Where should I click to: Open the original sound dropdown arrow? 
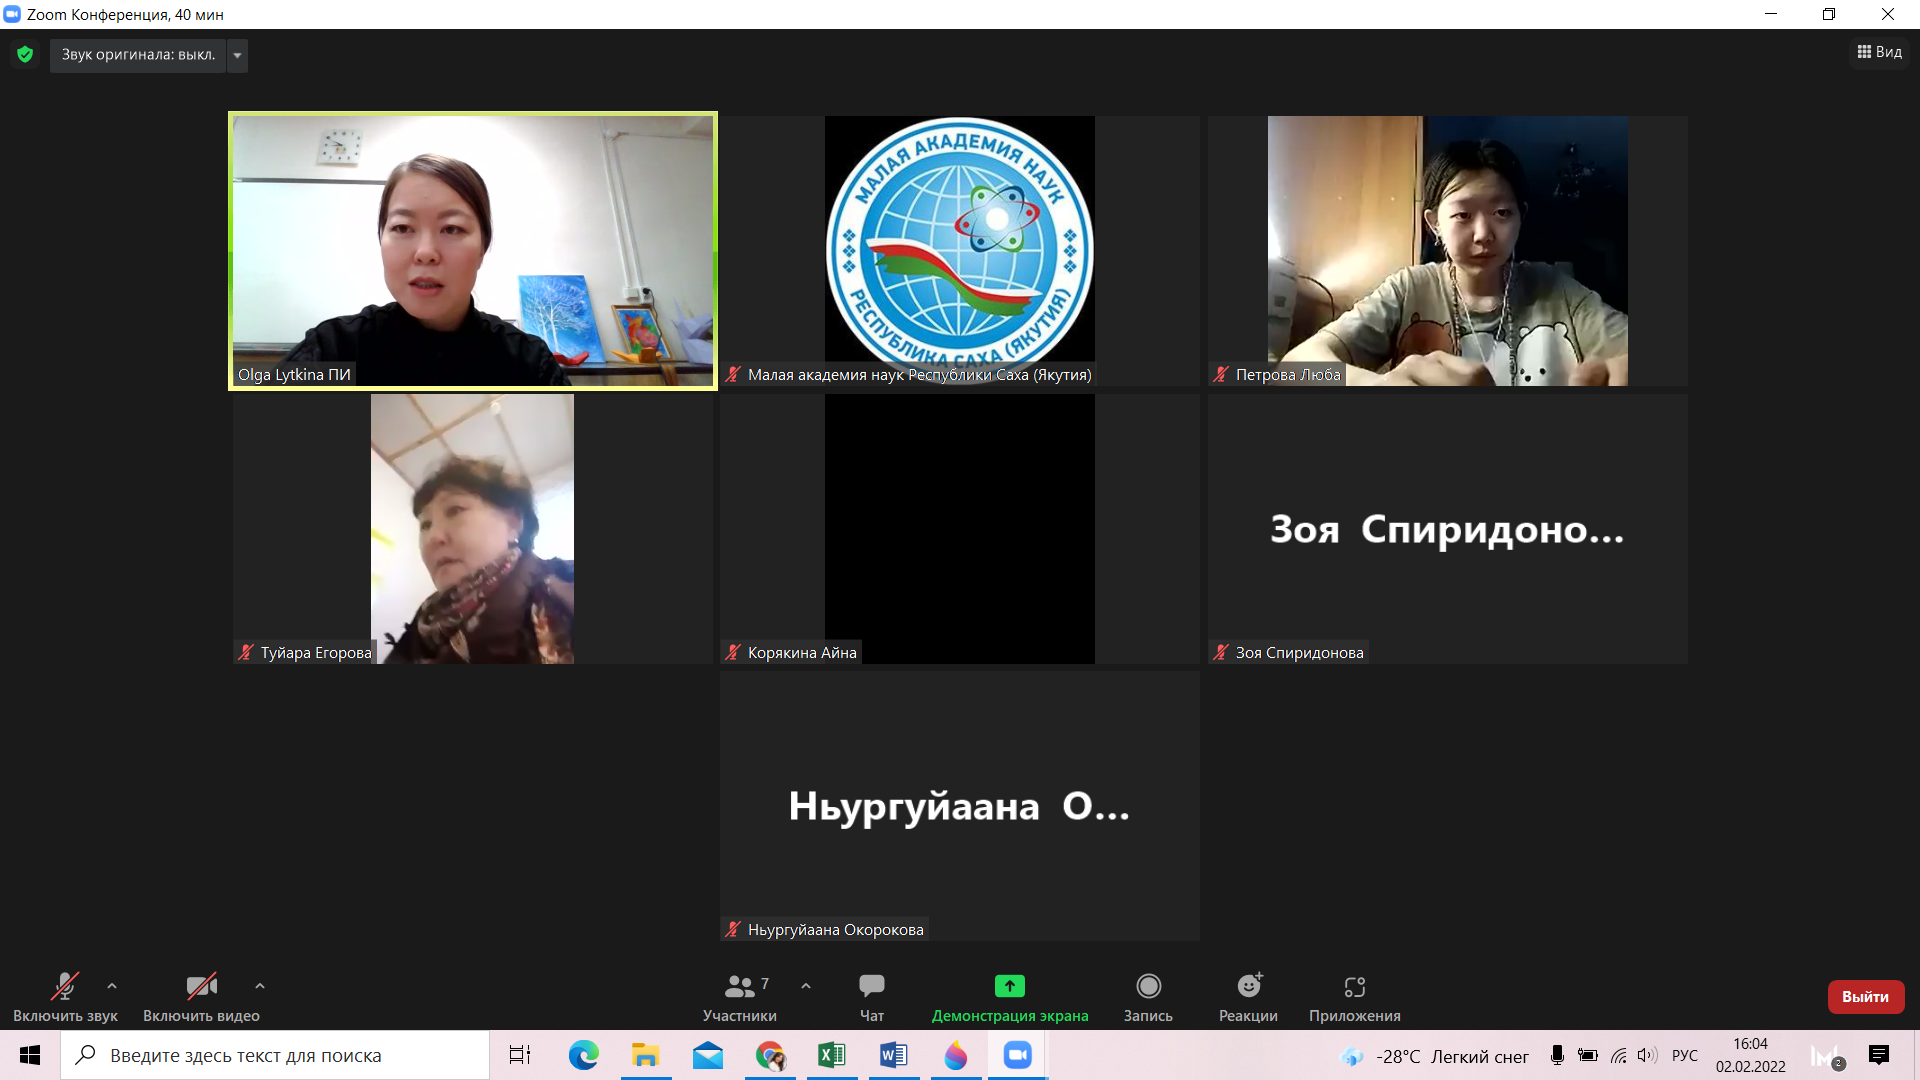[x=237, y=55]
